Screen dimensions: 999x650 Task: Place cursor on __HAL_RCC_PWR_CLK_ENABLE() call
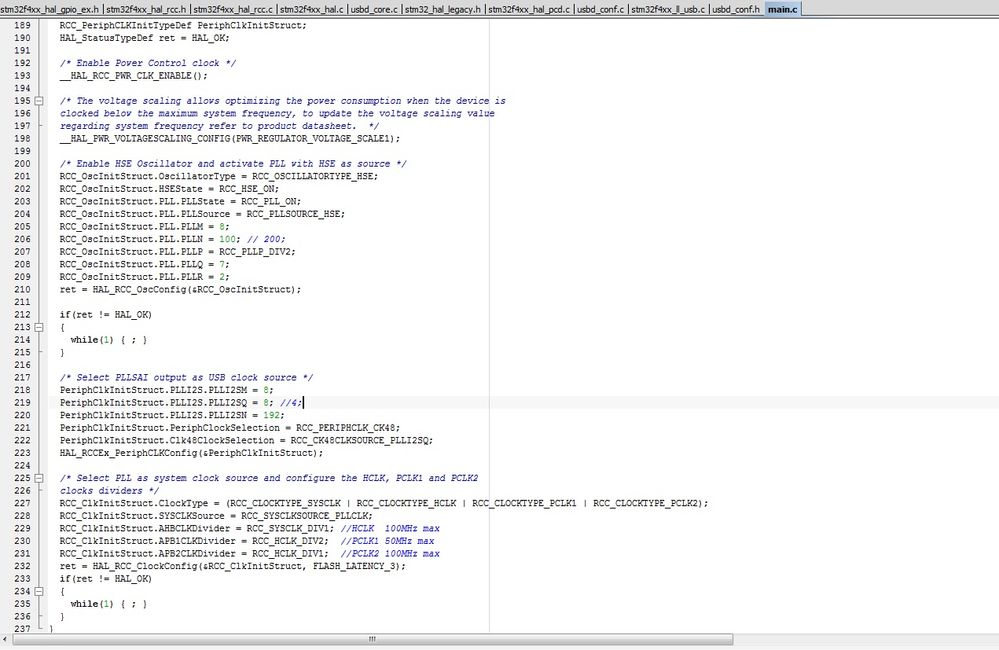point(134,76)
